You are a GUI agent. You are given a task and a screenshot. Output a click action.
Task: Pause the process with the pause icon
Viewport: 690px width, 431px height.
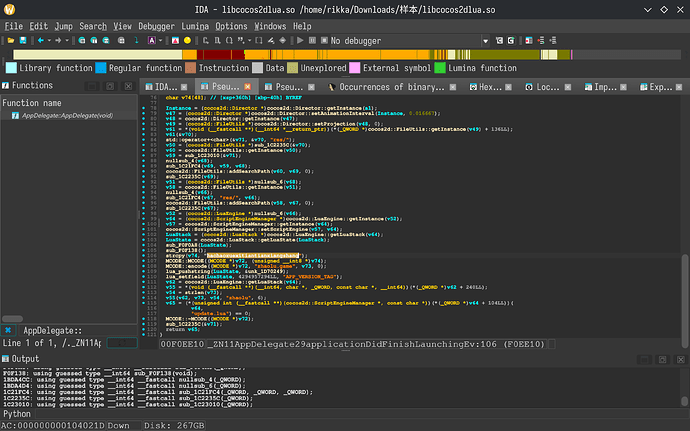point(312,41)
